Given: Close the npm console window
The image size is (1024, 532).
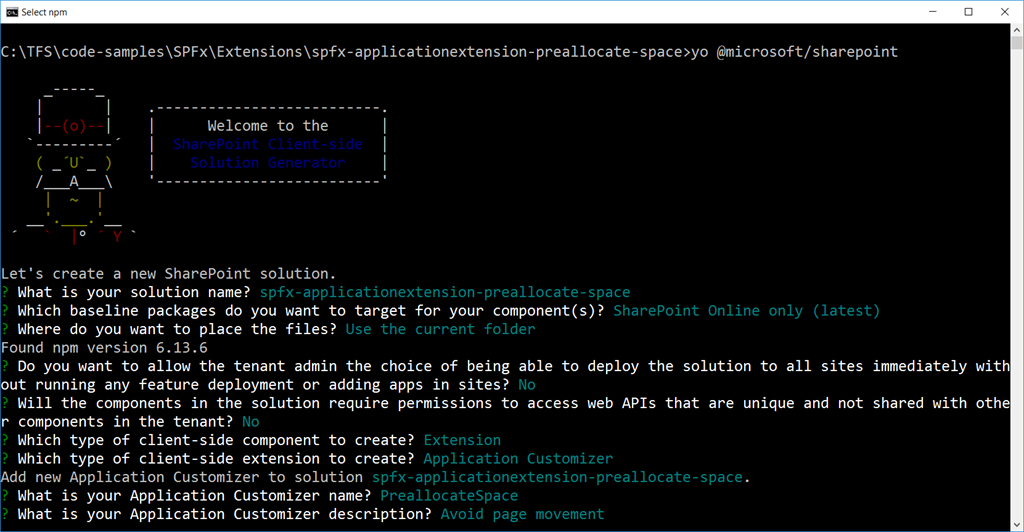Looking at the screenshot, I should click(x=1004, y=12).
